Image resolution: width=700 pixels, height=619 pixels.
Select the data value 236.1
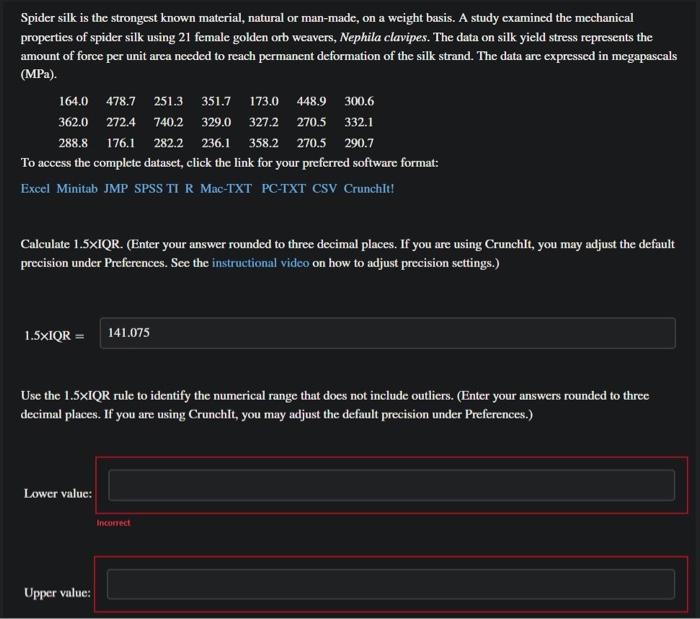tap(216, 143)
